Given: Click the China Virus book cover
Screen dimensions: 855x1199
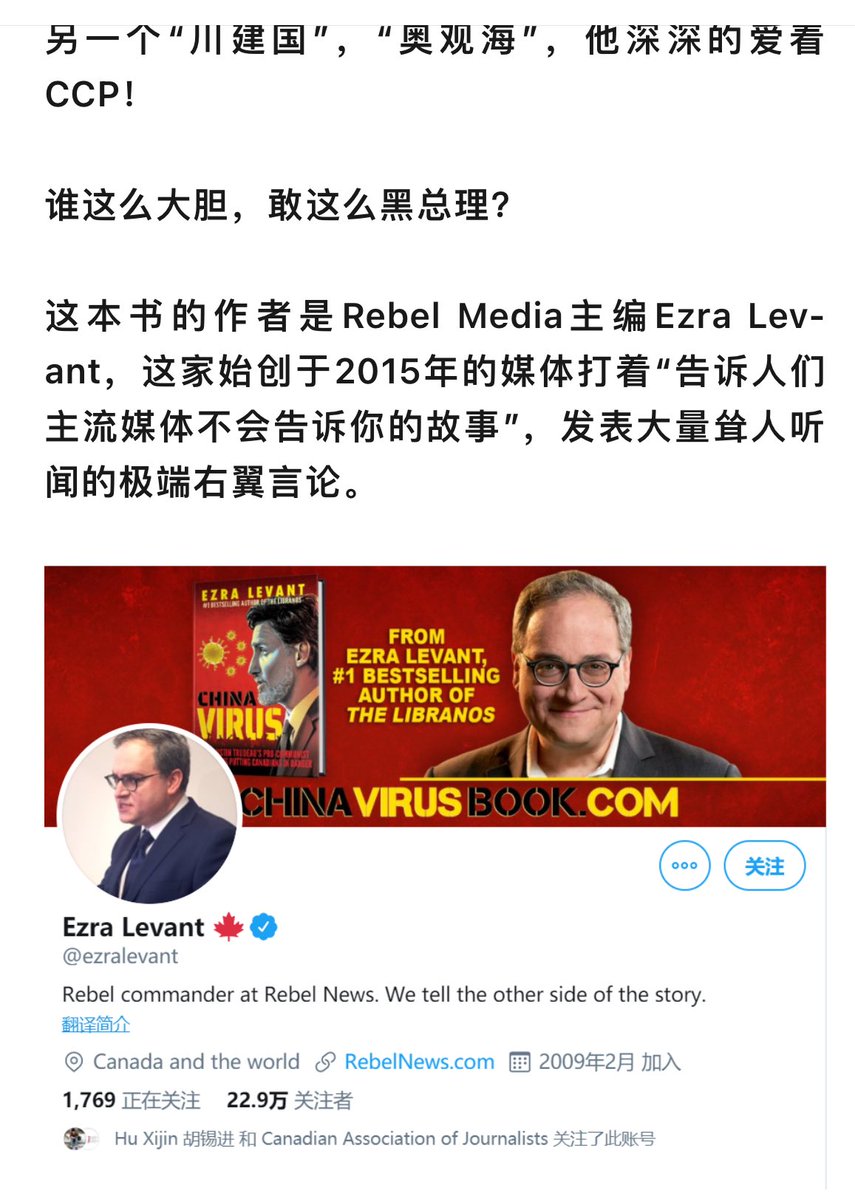Looking at the screenshot, I should pyautogui.click(x=259, y=677).
